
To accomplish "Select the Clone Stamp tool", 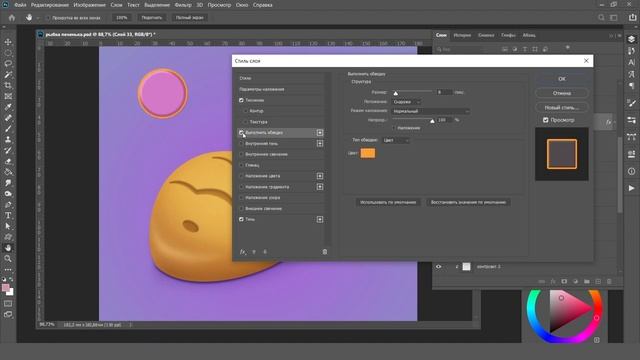I will coord(8,139).
